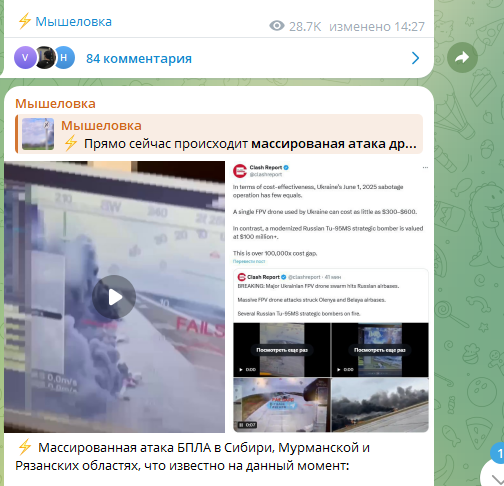Open the dark photo commenter avatar
The width and height of the screenshot is (504, 486).
pos(45,58)
